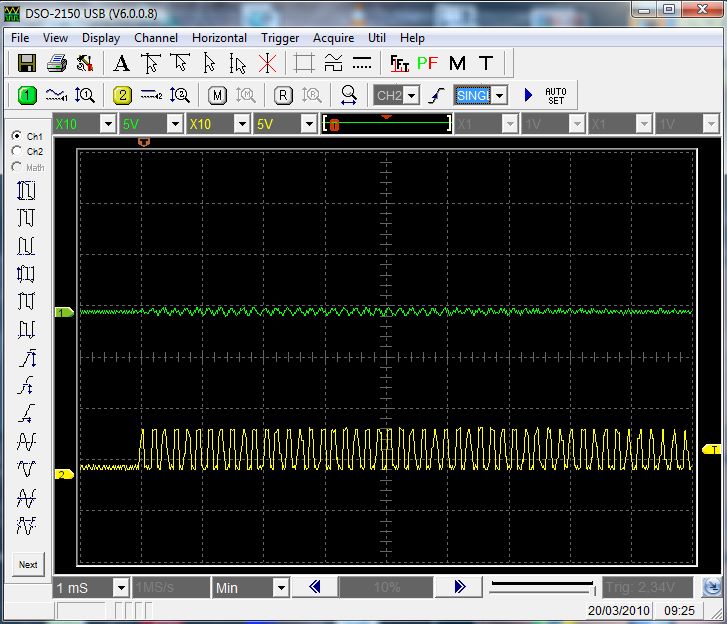Click the red crossed cursor icon

[267, 63]
